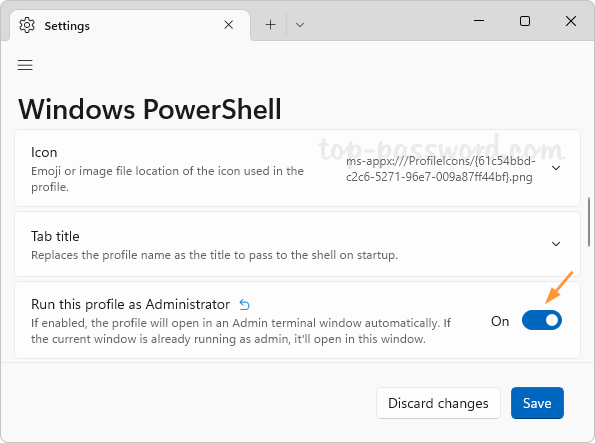Click the ms-appx icon path value
Image resolution: width=595 pixels, height=443 pixels.
[x=441, y=169]
